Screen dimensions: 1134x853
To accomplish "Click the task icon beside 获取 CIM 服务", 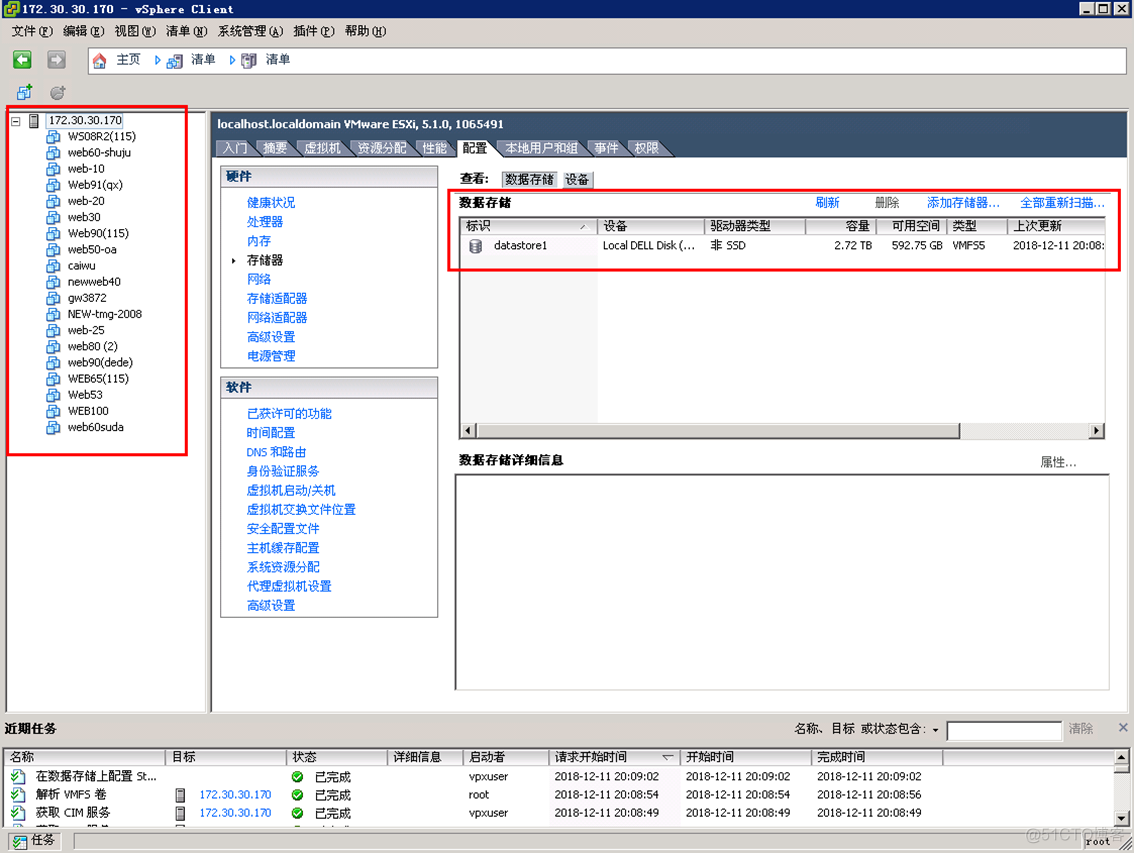I will click(18, 812).
